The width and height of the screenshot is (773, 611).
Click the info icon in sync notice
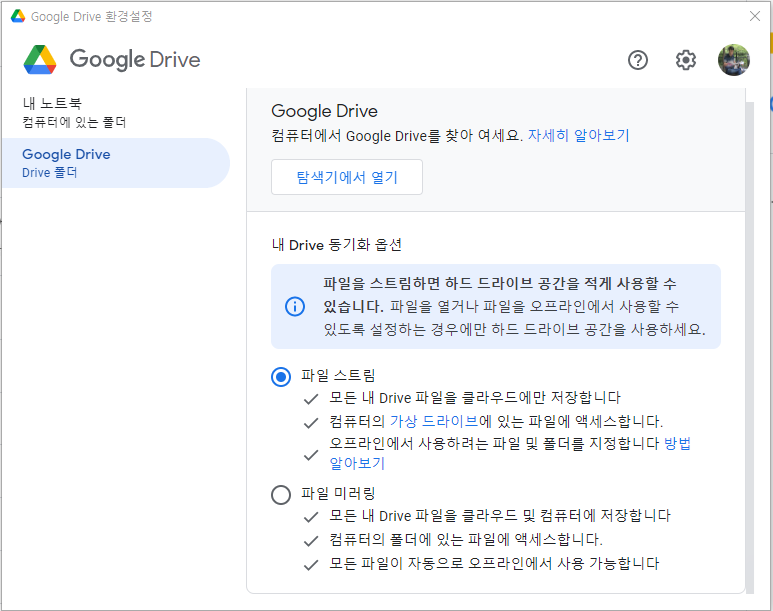pos(295,306)
